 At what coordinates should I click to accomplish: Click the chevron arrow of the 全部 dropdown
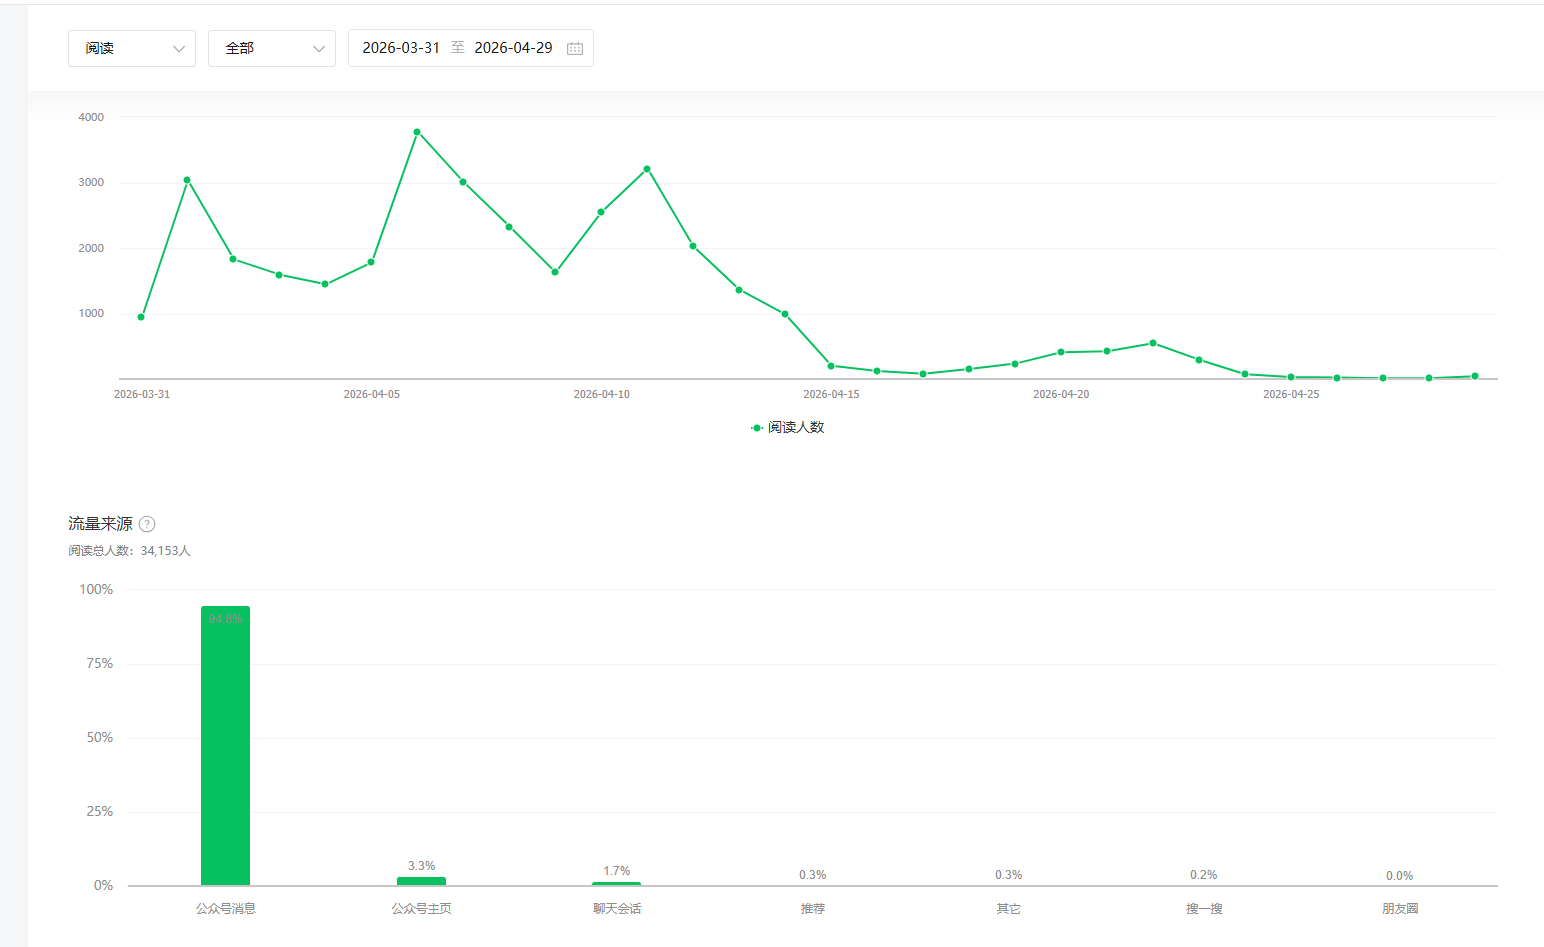pyautogui.click(x=319, y=49)
